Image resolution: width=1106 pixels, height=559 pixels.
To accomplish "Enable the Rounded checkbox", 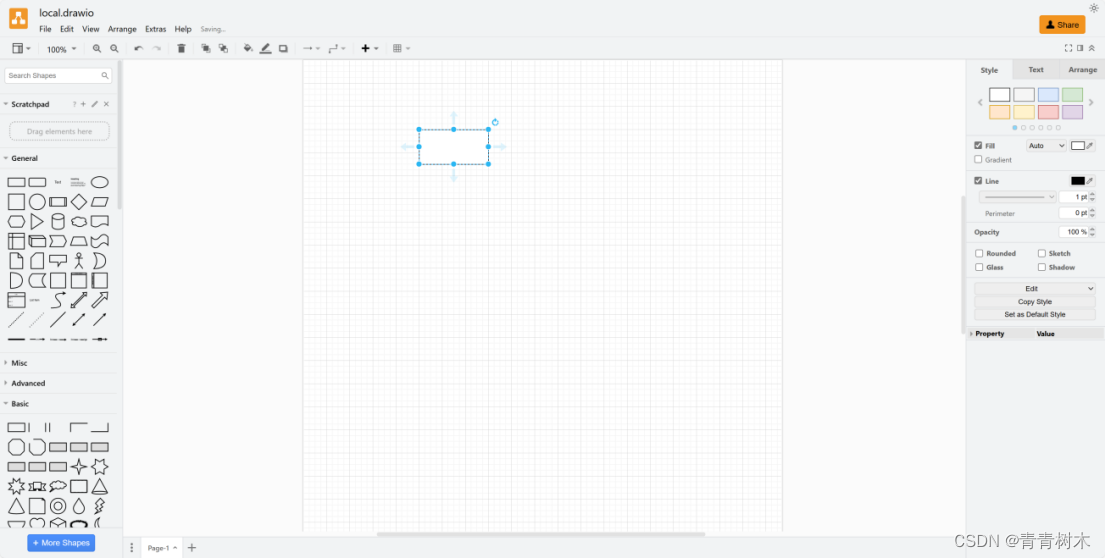I will tap(979, 253).
